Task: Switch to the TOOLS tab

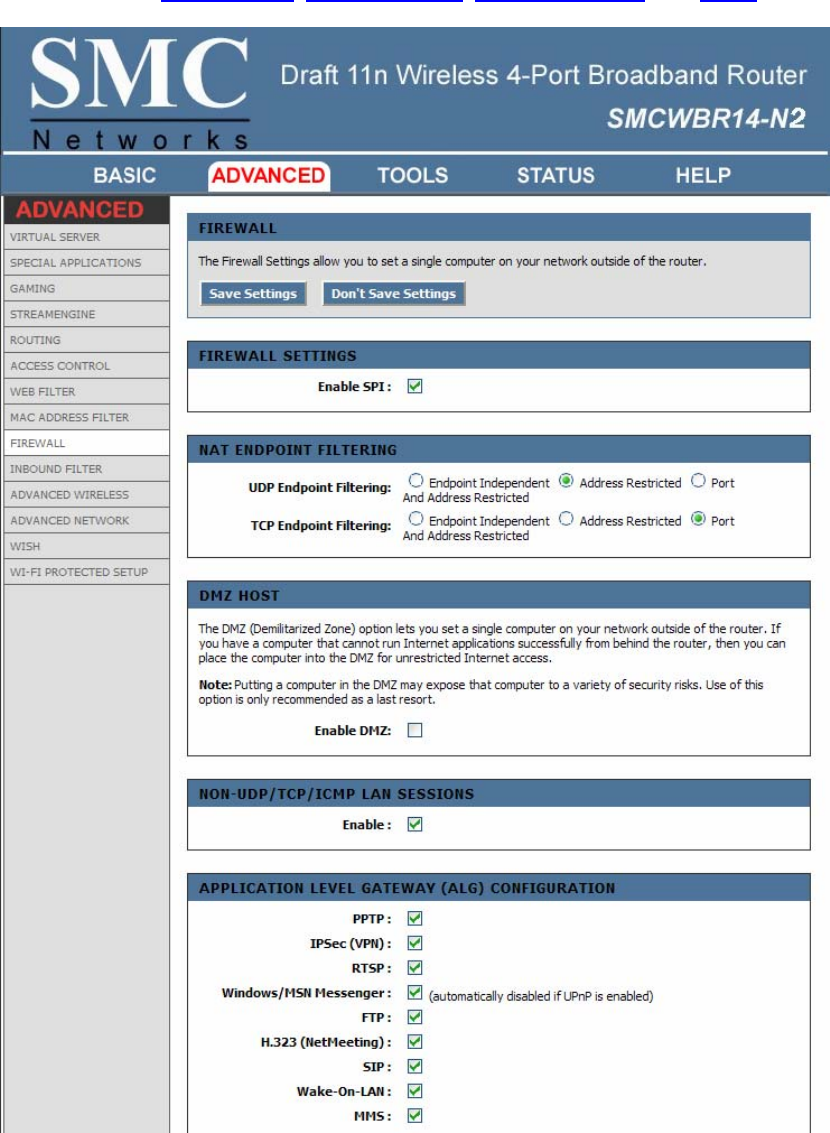Action: tap(412, 176)
